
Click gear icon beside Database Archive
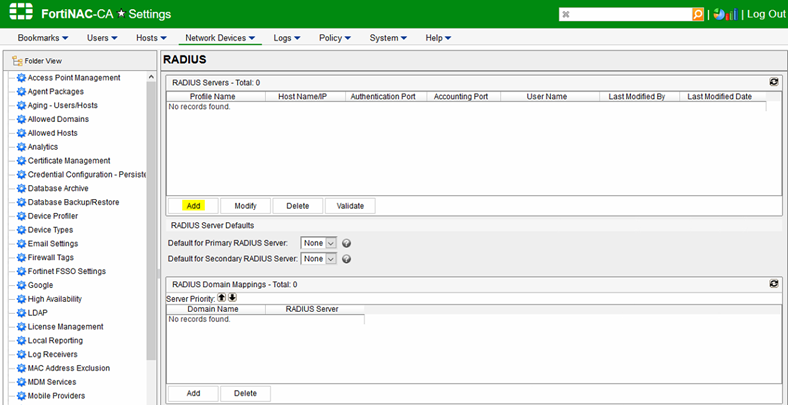pyautogui.click(x=21, y=188)
